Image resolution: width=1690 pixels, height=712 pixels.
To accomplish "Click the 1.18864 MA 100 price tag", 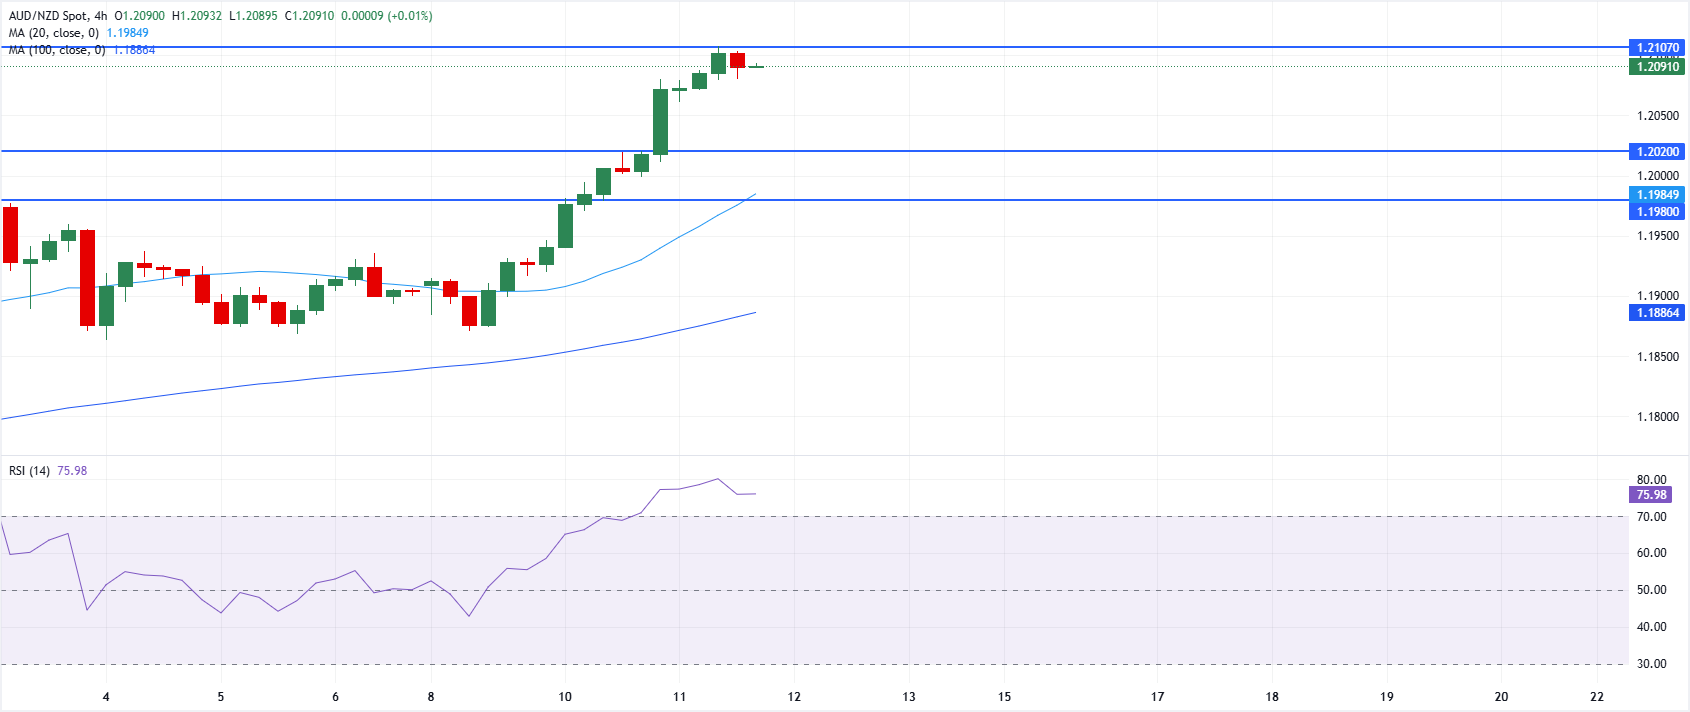I will click(x=1656, y=313).
